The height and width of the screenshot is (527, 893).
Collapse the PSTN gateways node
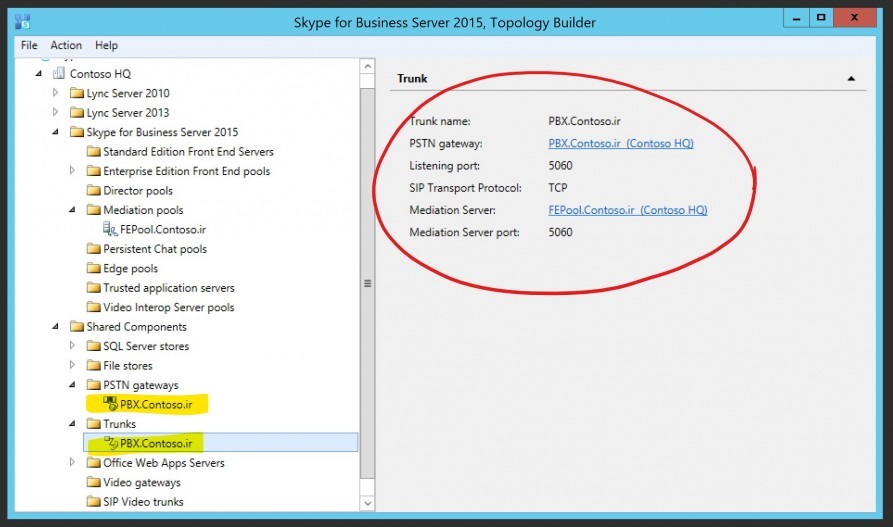[72, 385]
